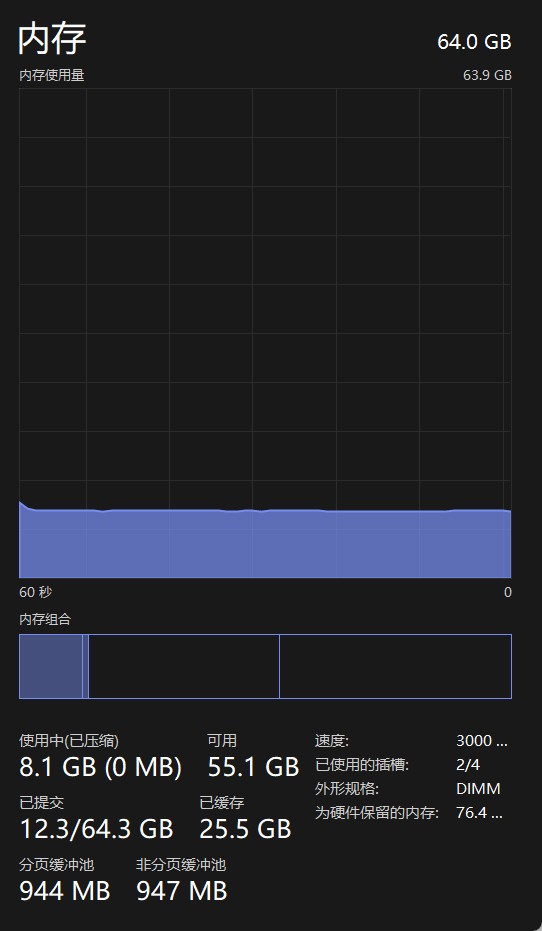The image size is (542, 931).
Task: Click the 63.9 GB graph maximum label
Action: 487,75
